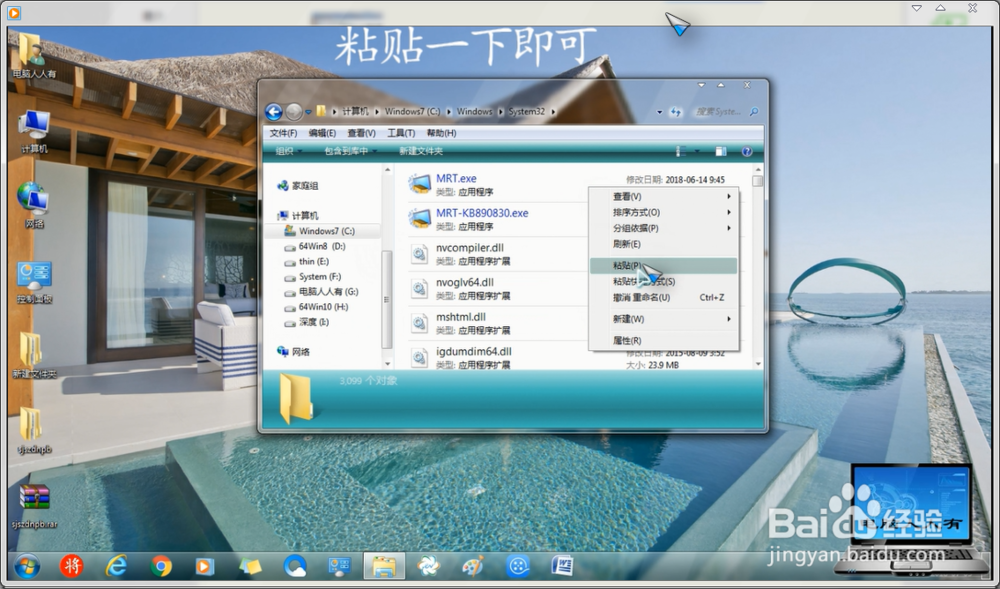Open 分组依据(P) submenu in context menu

(663, 228)
